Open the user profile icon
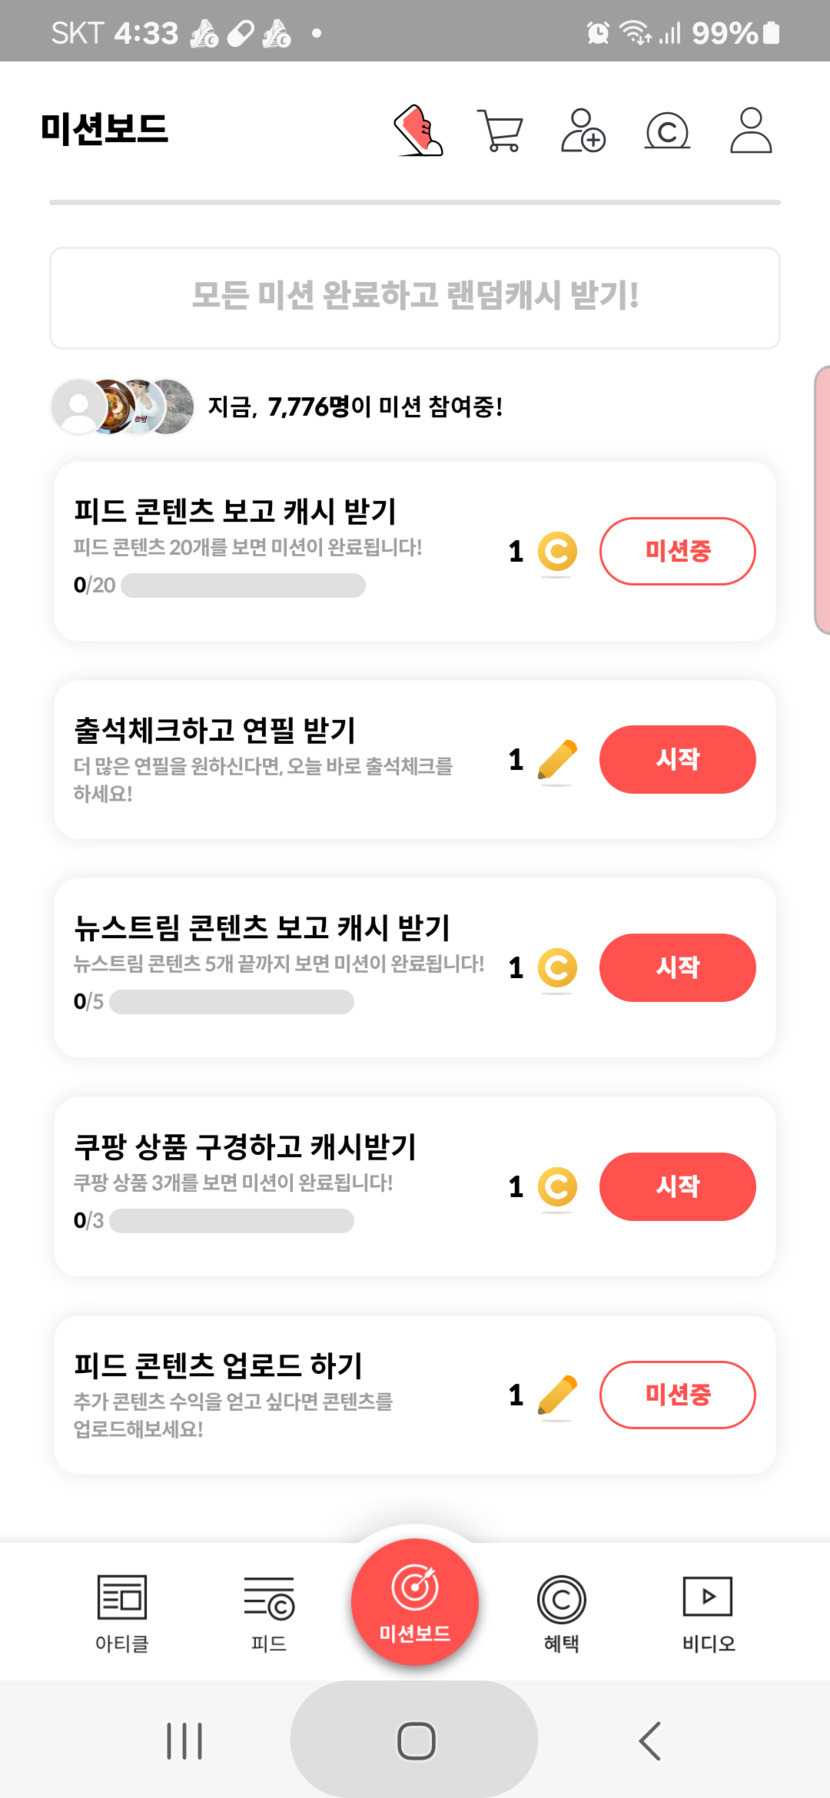The width and height of the screenshot is (830, 1798). [x=751, y=131]
